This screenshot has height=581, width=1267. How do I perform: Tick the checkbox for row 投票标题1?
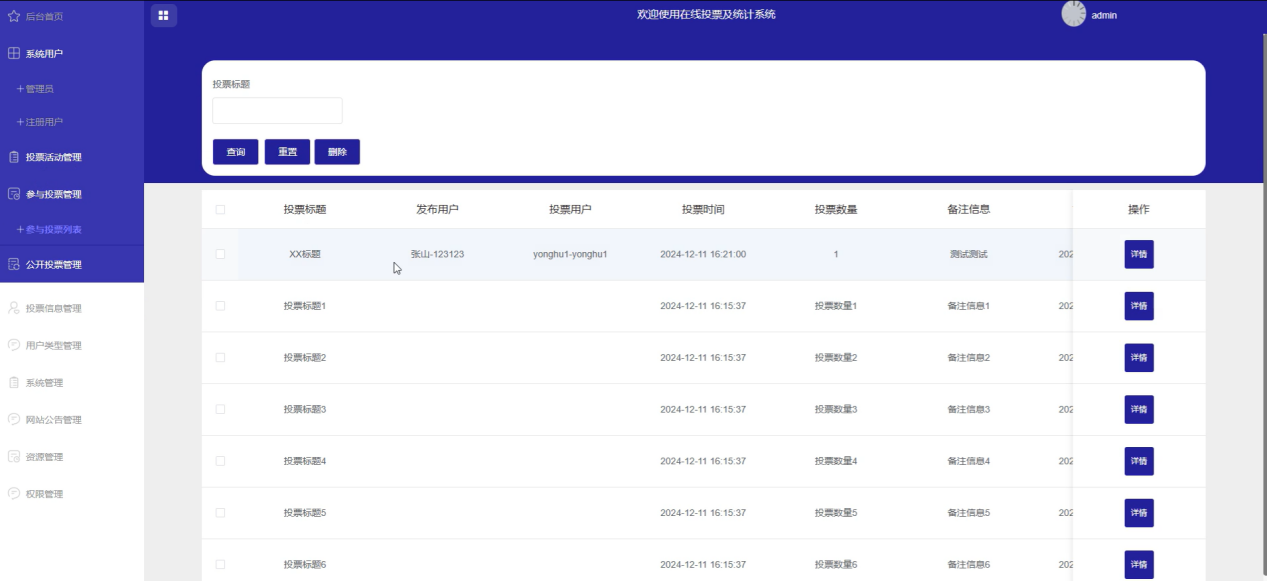220,306
